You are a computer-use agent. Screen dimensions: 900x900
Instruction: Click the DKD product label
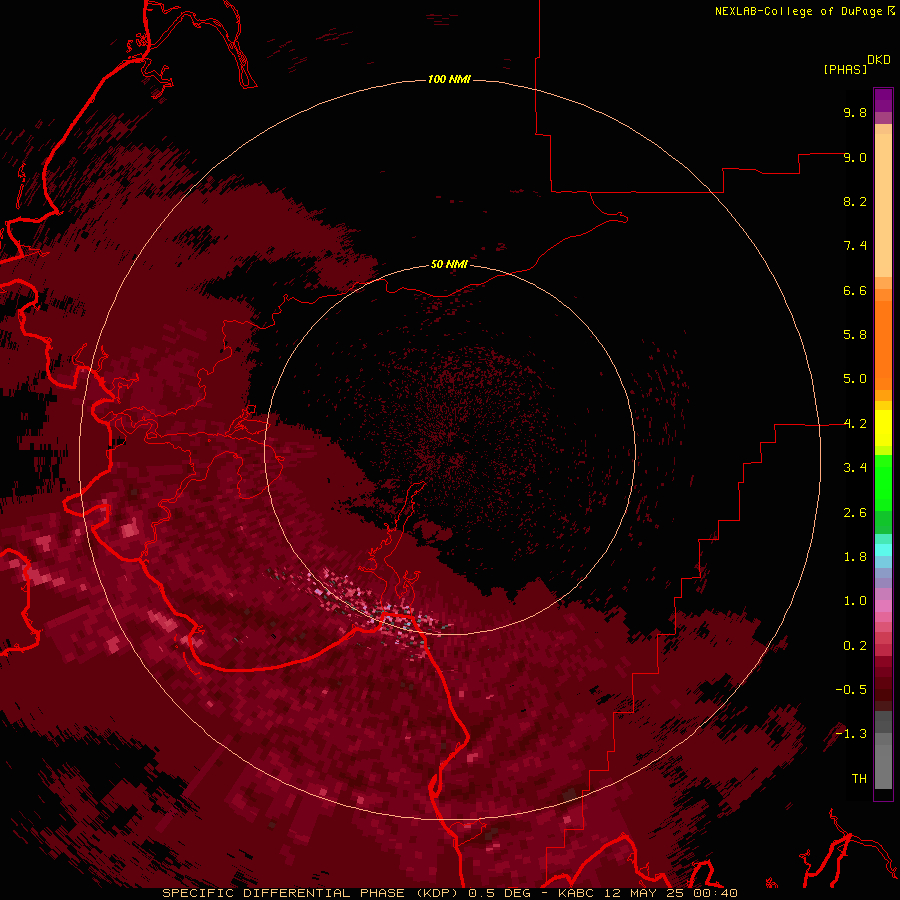879,60
